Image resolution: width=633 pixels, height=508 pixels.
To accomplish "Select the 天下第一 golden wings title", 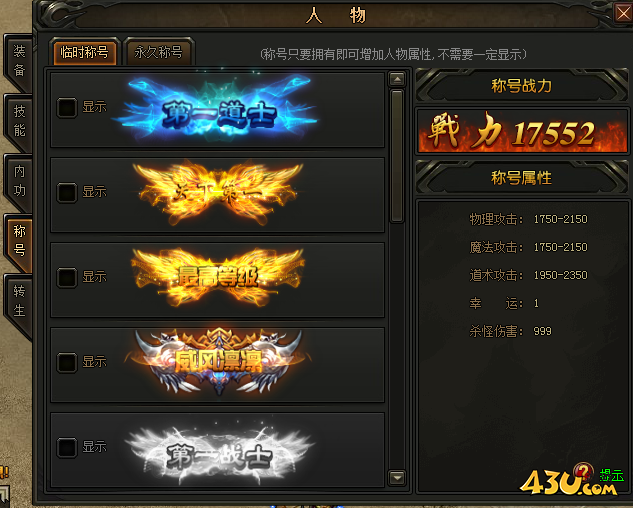I will pyautogui.click(x=218, y=194).
